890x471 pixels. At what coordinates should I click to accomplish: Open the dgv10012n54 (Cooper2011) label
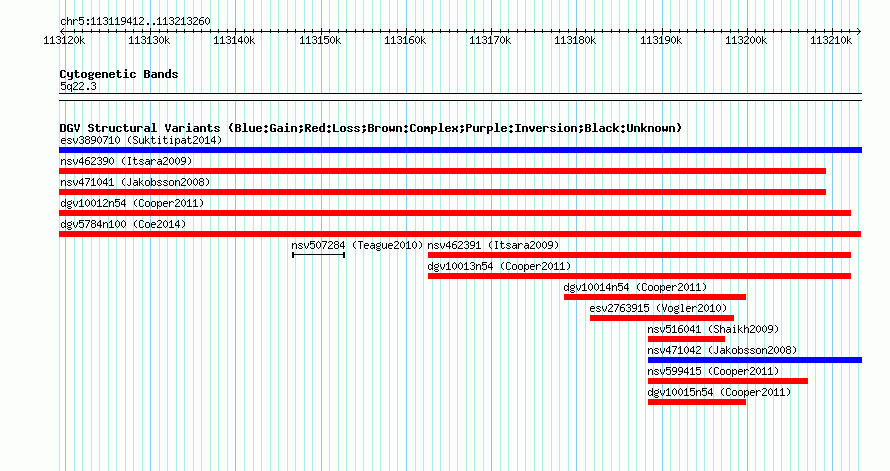click(x=132, y=203)
